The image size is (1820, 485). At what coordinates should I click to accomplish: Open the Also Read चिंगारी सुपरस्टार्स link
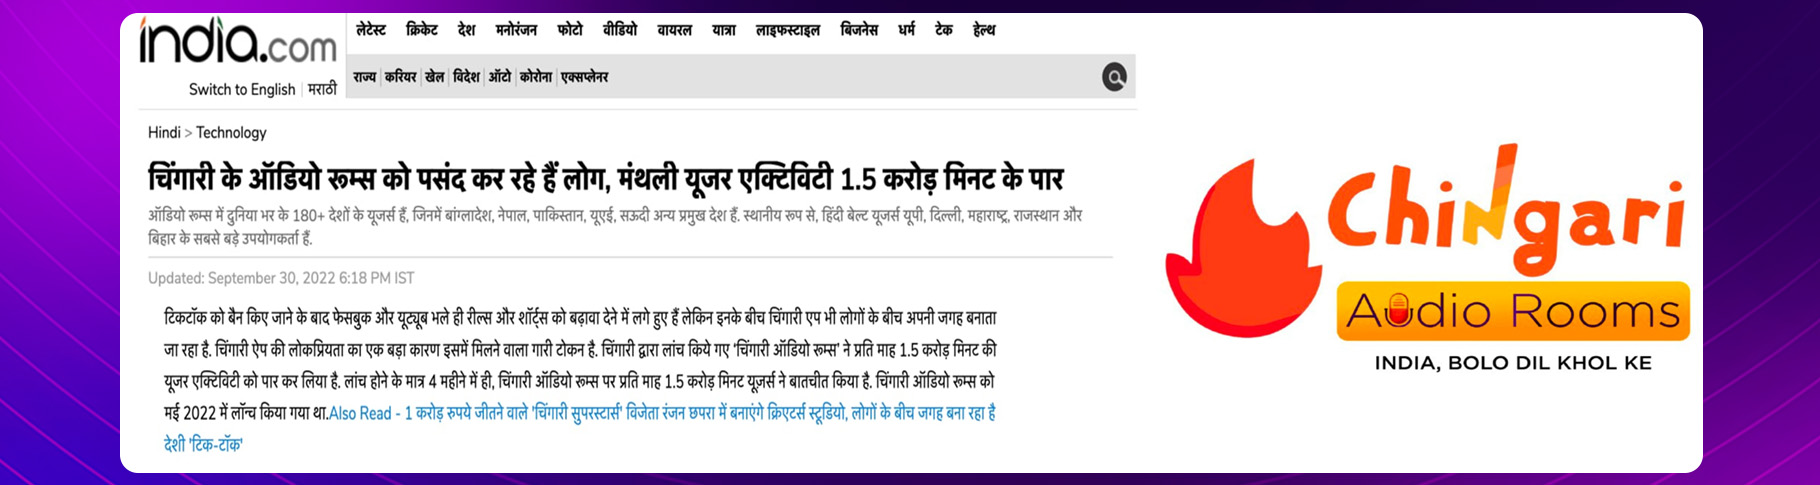[662, 413]
